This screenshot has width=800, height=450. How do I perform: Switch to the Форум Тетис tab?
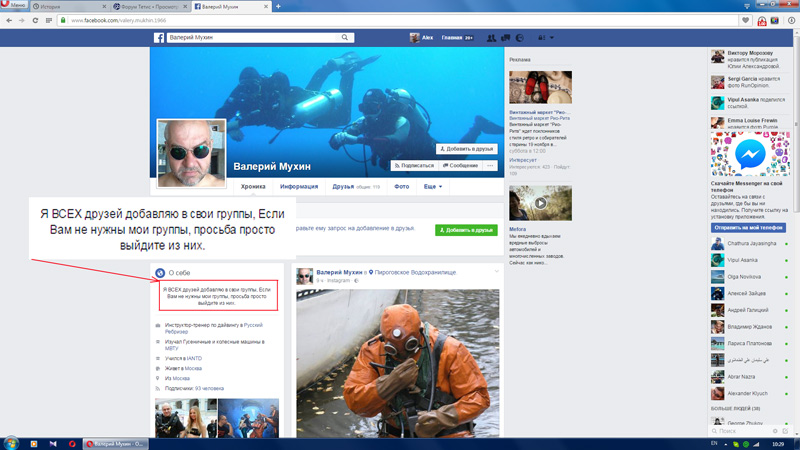click(150, 7)
